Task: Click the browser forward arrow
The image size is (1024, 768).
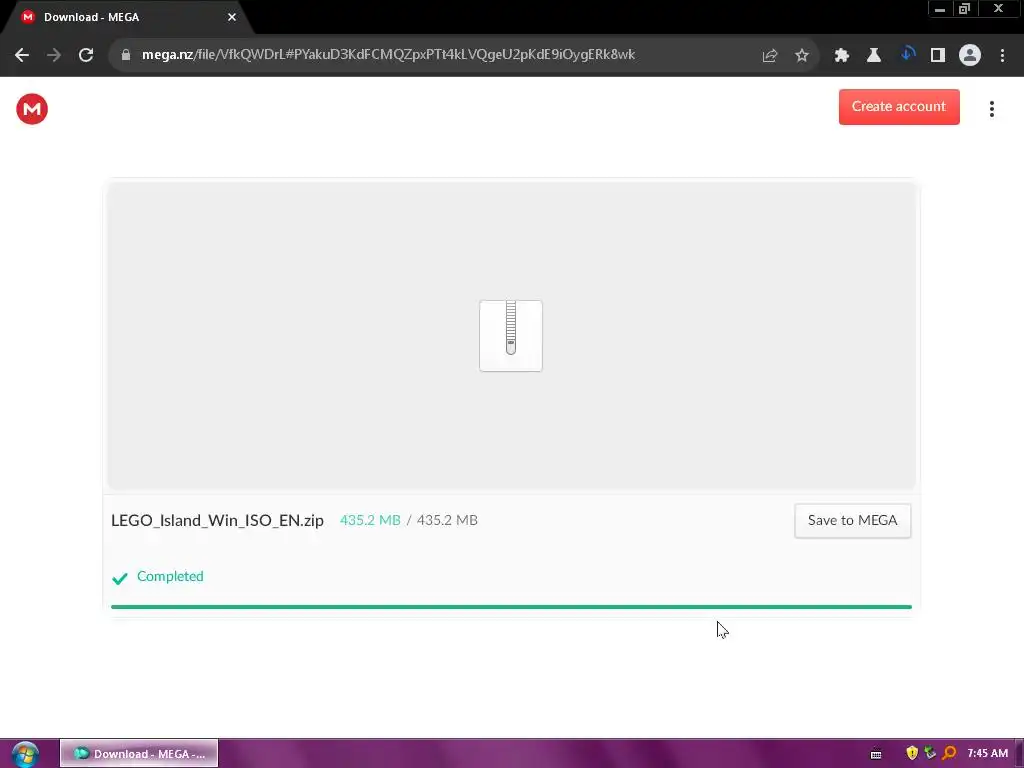Action: click(54, 55)
